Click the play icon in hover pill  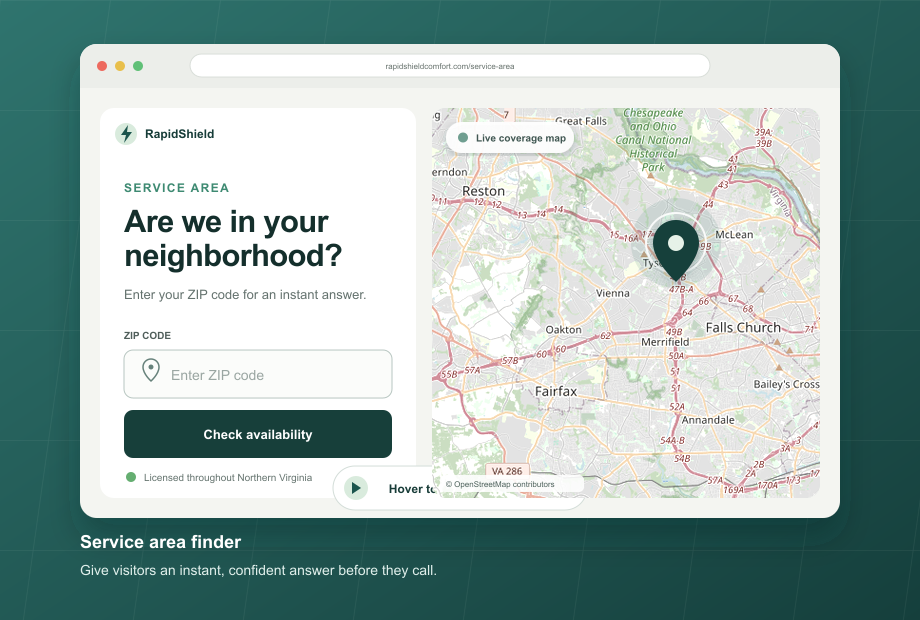[356, 488]
